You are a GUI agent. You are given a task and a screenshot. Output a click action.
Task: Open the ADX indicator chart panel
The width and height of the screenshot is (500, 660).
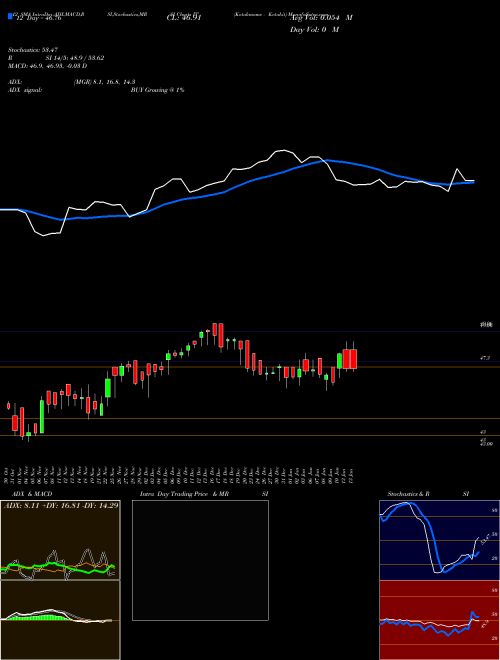(x=60, y=540)
